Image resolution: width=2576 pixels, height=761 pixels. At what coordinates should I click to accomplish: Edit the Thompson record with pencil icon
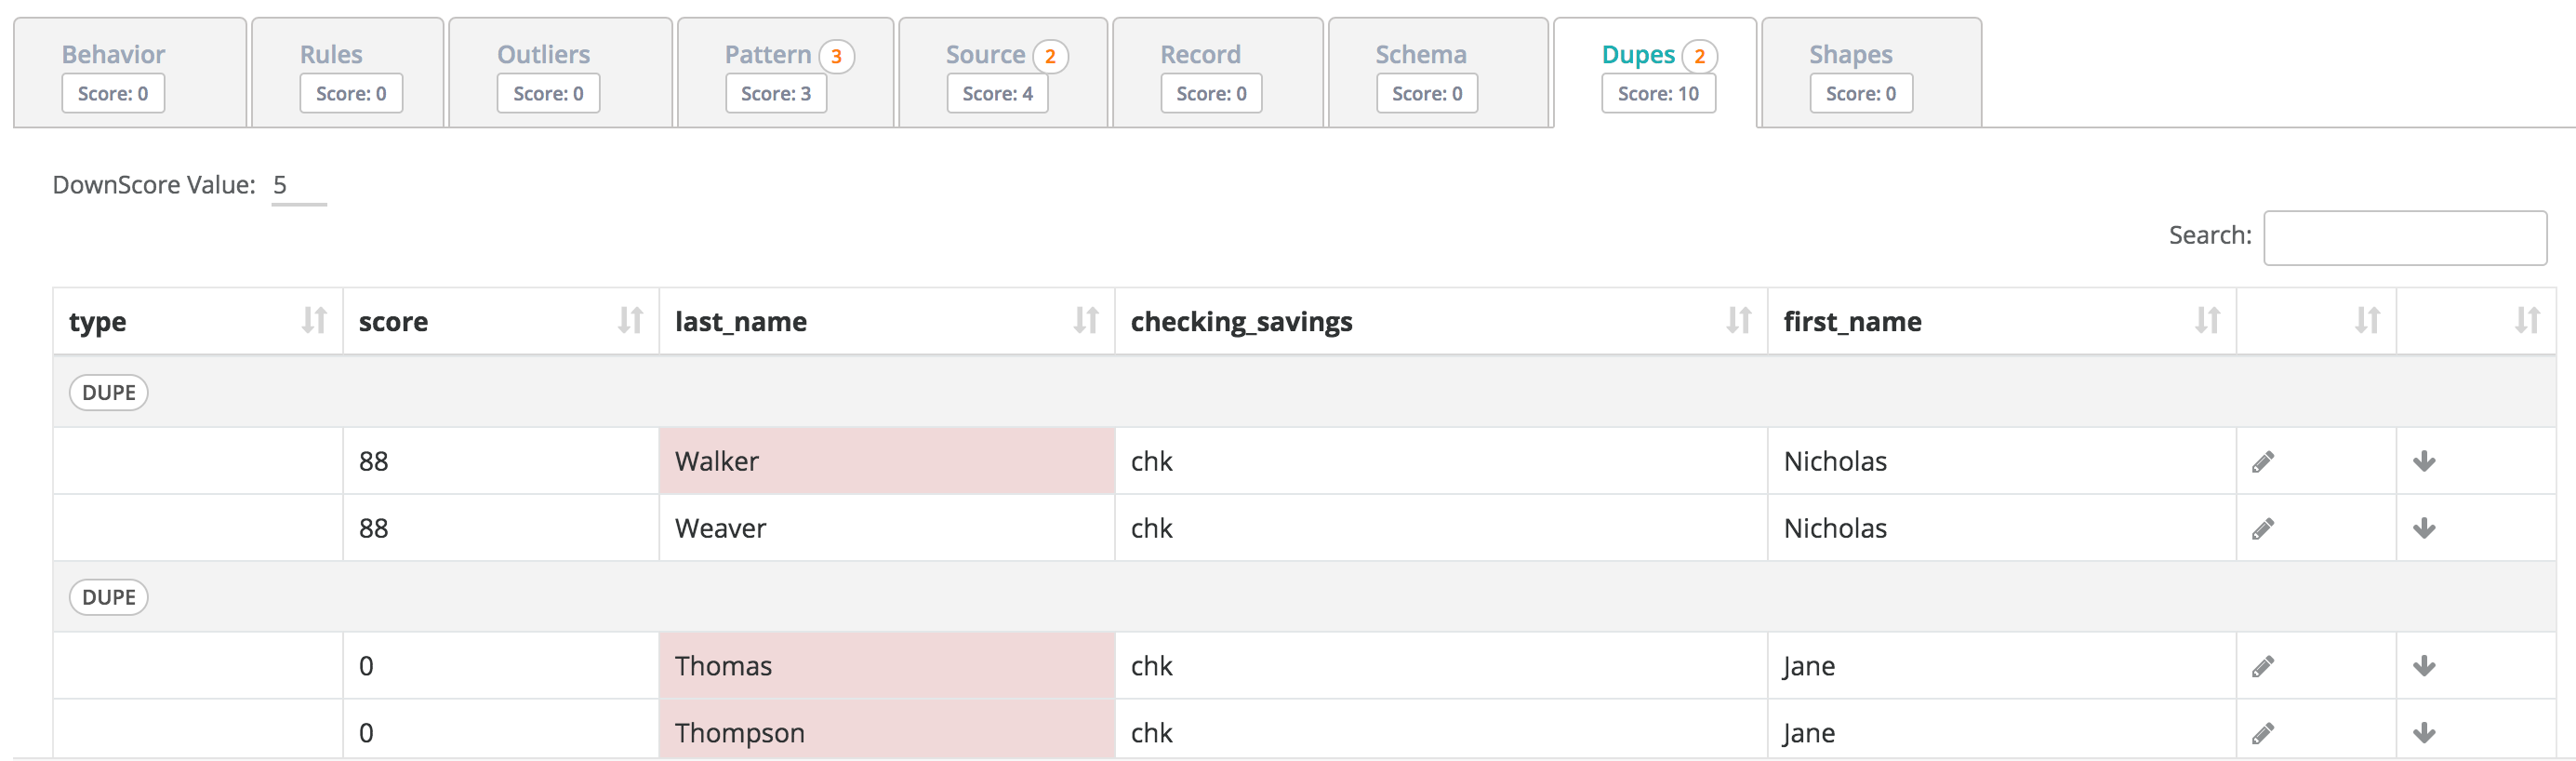2263,733
